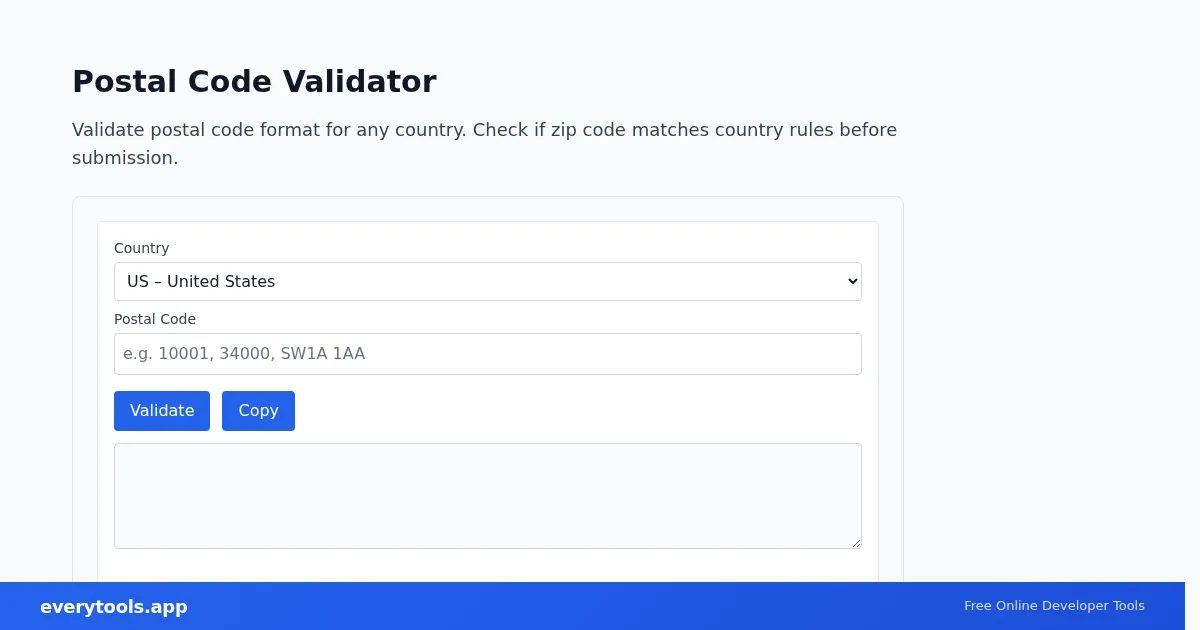Click the Validate button
1200x630 pixels.
[162, 411]
